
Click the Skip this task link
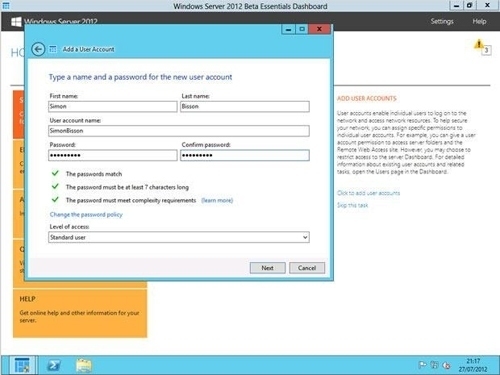[352, 205]
